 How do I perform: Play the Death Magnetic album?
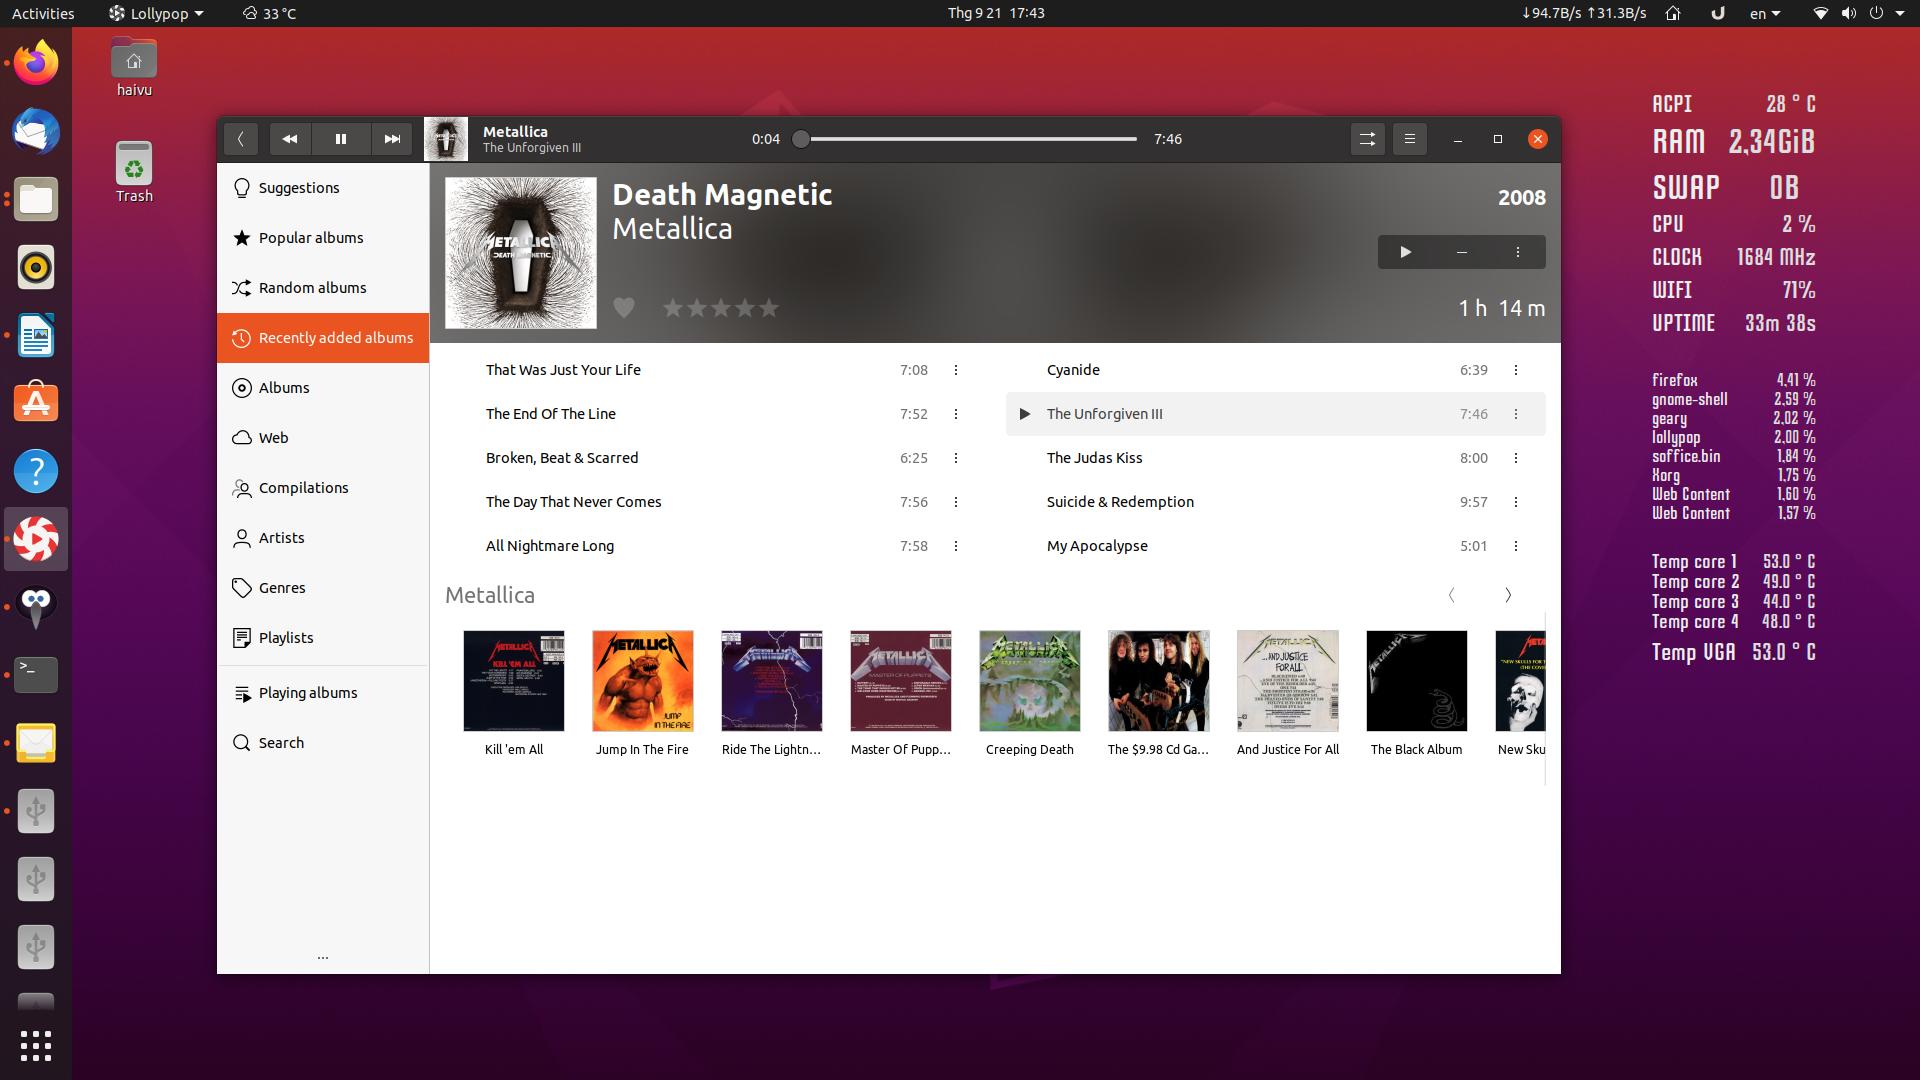pos(1405,252)
